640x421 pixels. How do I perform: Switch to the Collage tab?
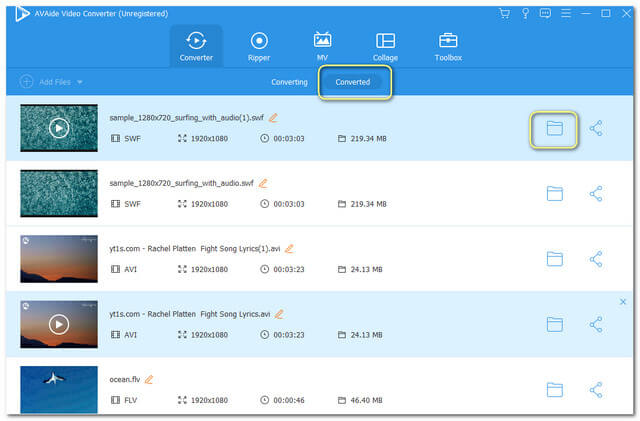click(x=385, y=47)
